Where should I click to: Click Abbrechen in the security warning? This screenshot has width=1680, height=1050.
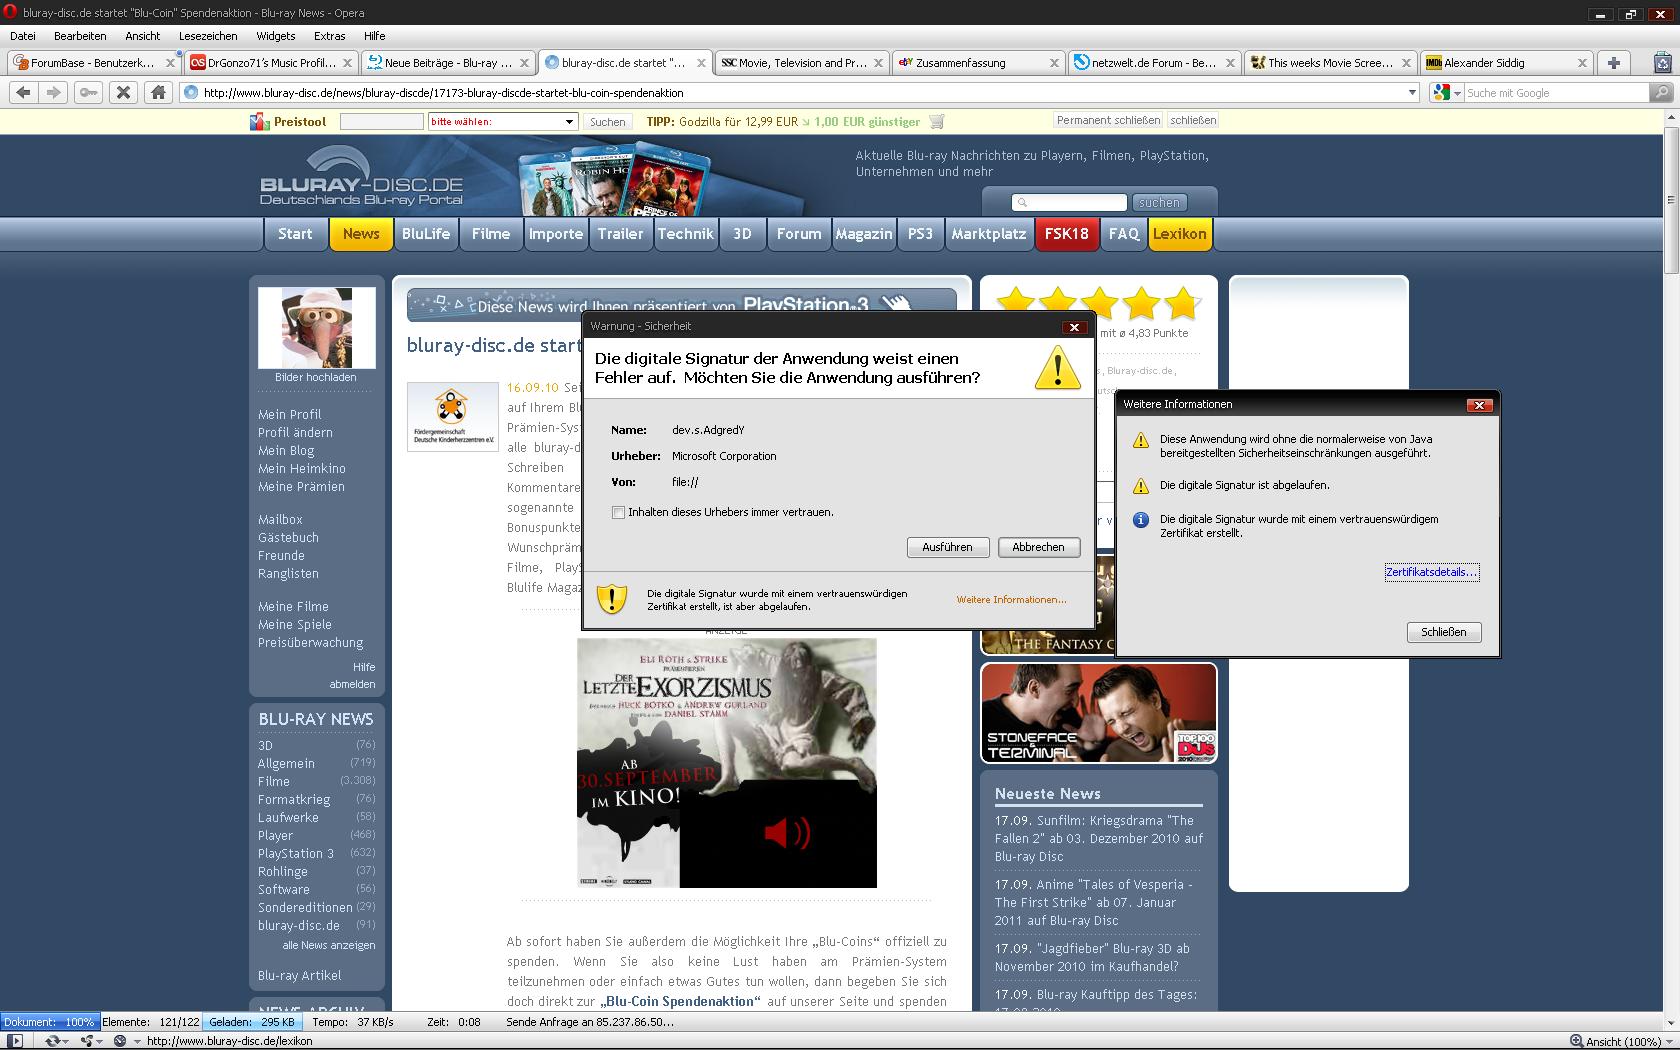[1038, 547]
